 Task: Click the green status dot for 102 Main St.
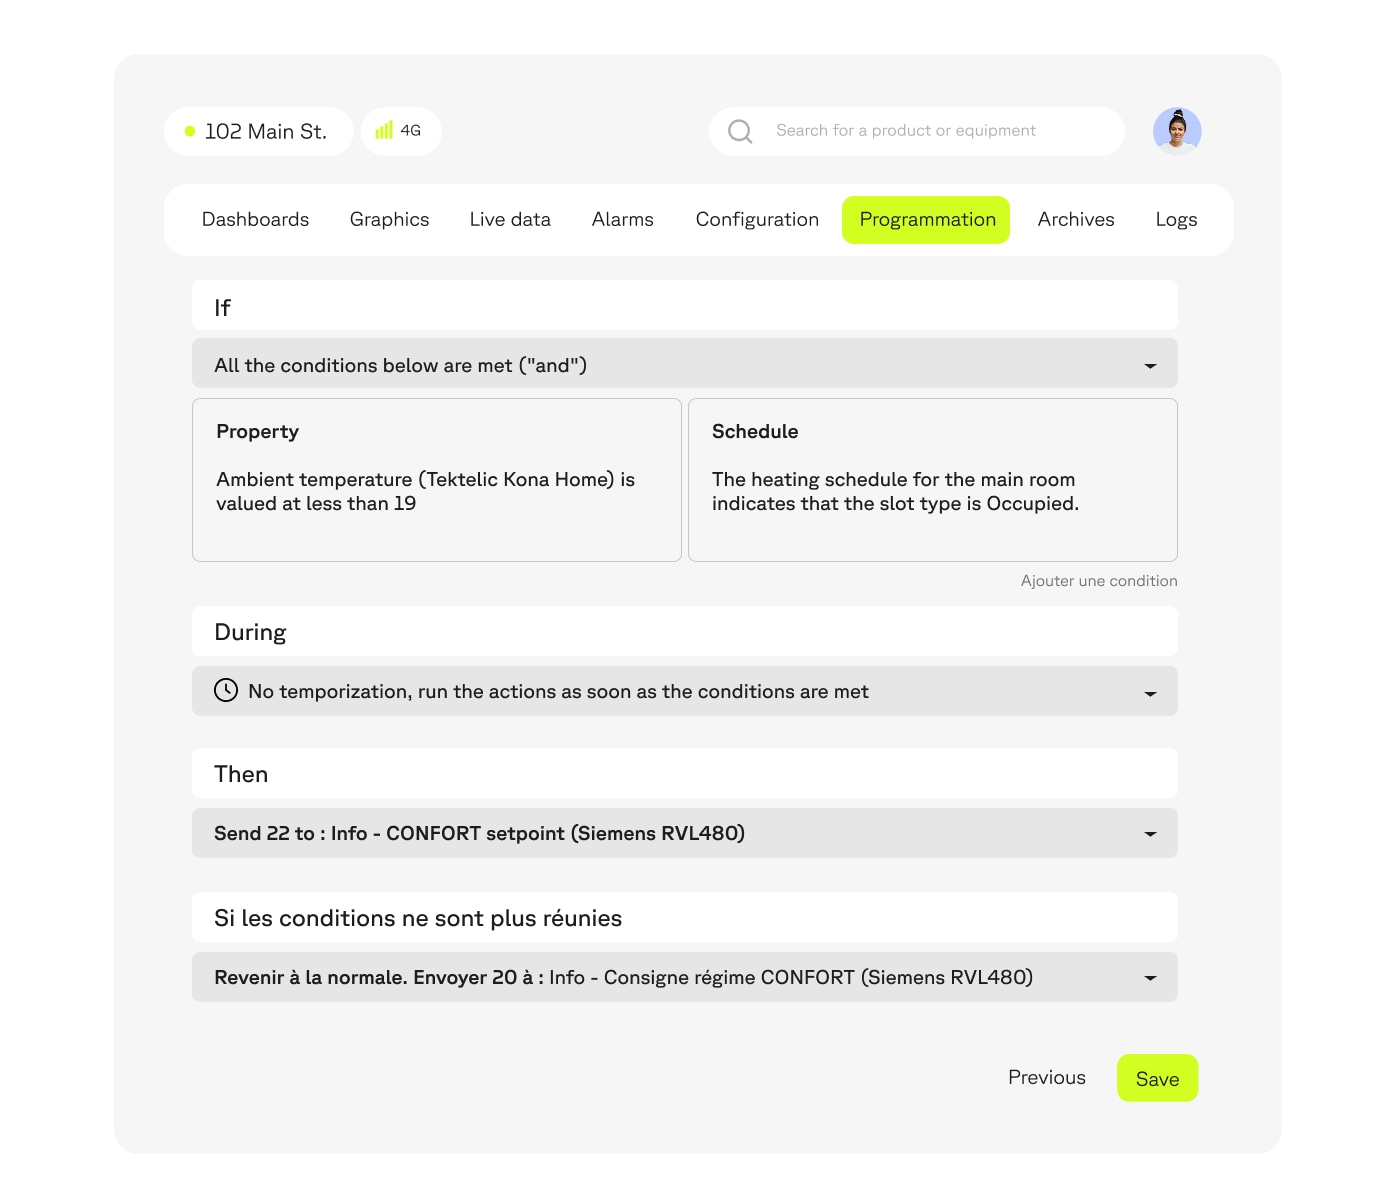(x=189, y=131)
